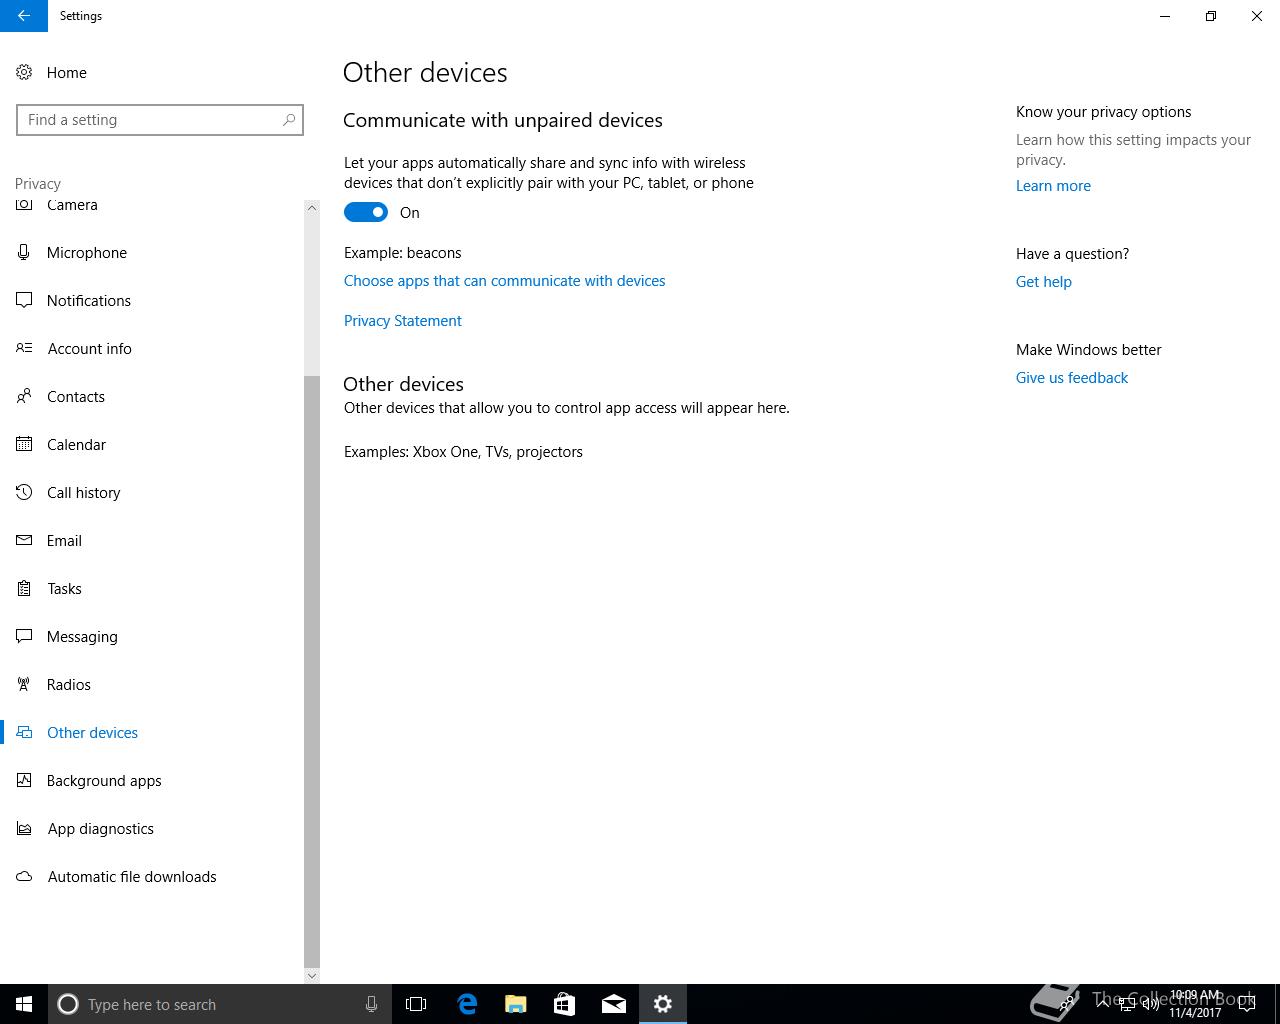The image size is (1280, 1024).
Task: Open Mail app from taskbar
Action: click(x=613, y=1004)
